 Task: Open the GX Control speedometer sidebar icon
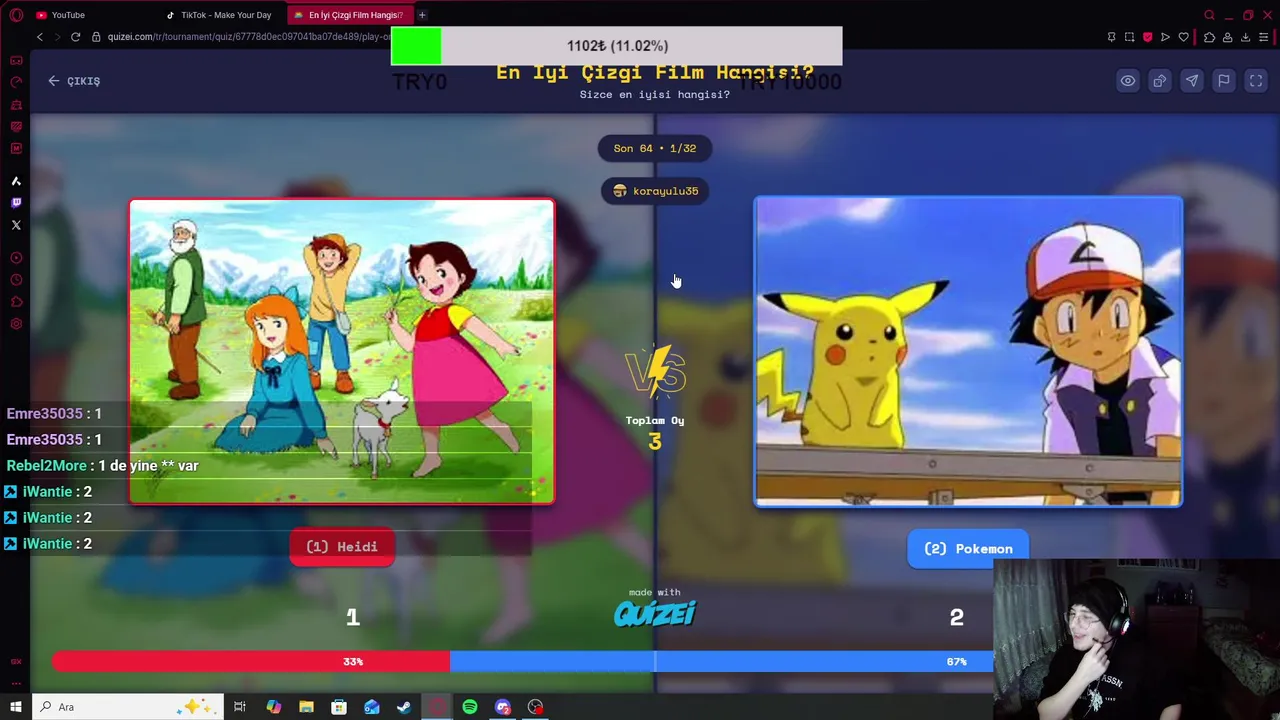point(16,82)
